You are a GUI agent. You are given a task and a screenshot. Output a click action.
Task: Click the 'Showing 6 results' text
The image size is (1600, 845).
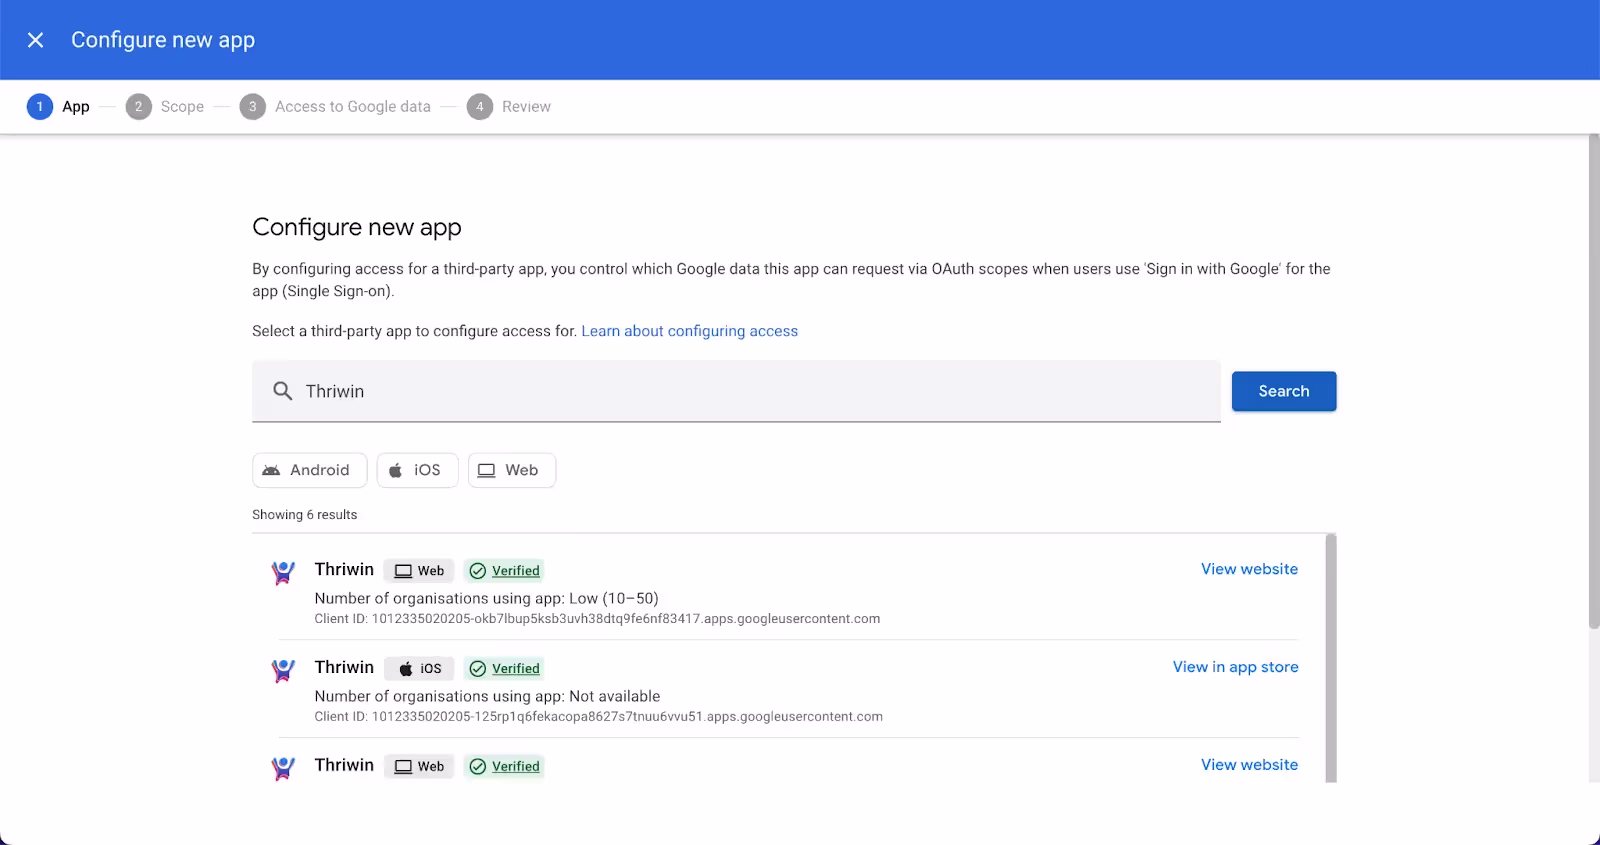pos(304,515)
